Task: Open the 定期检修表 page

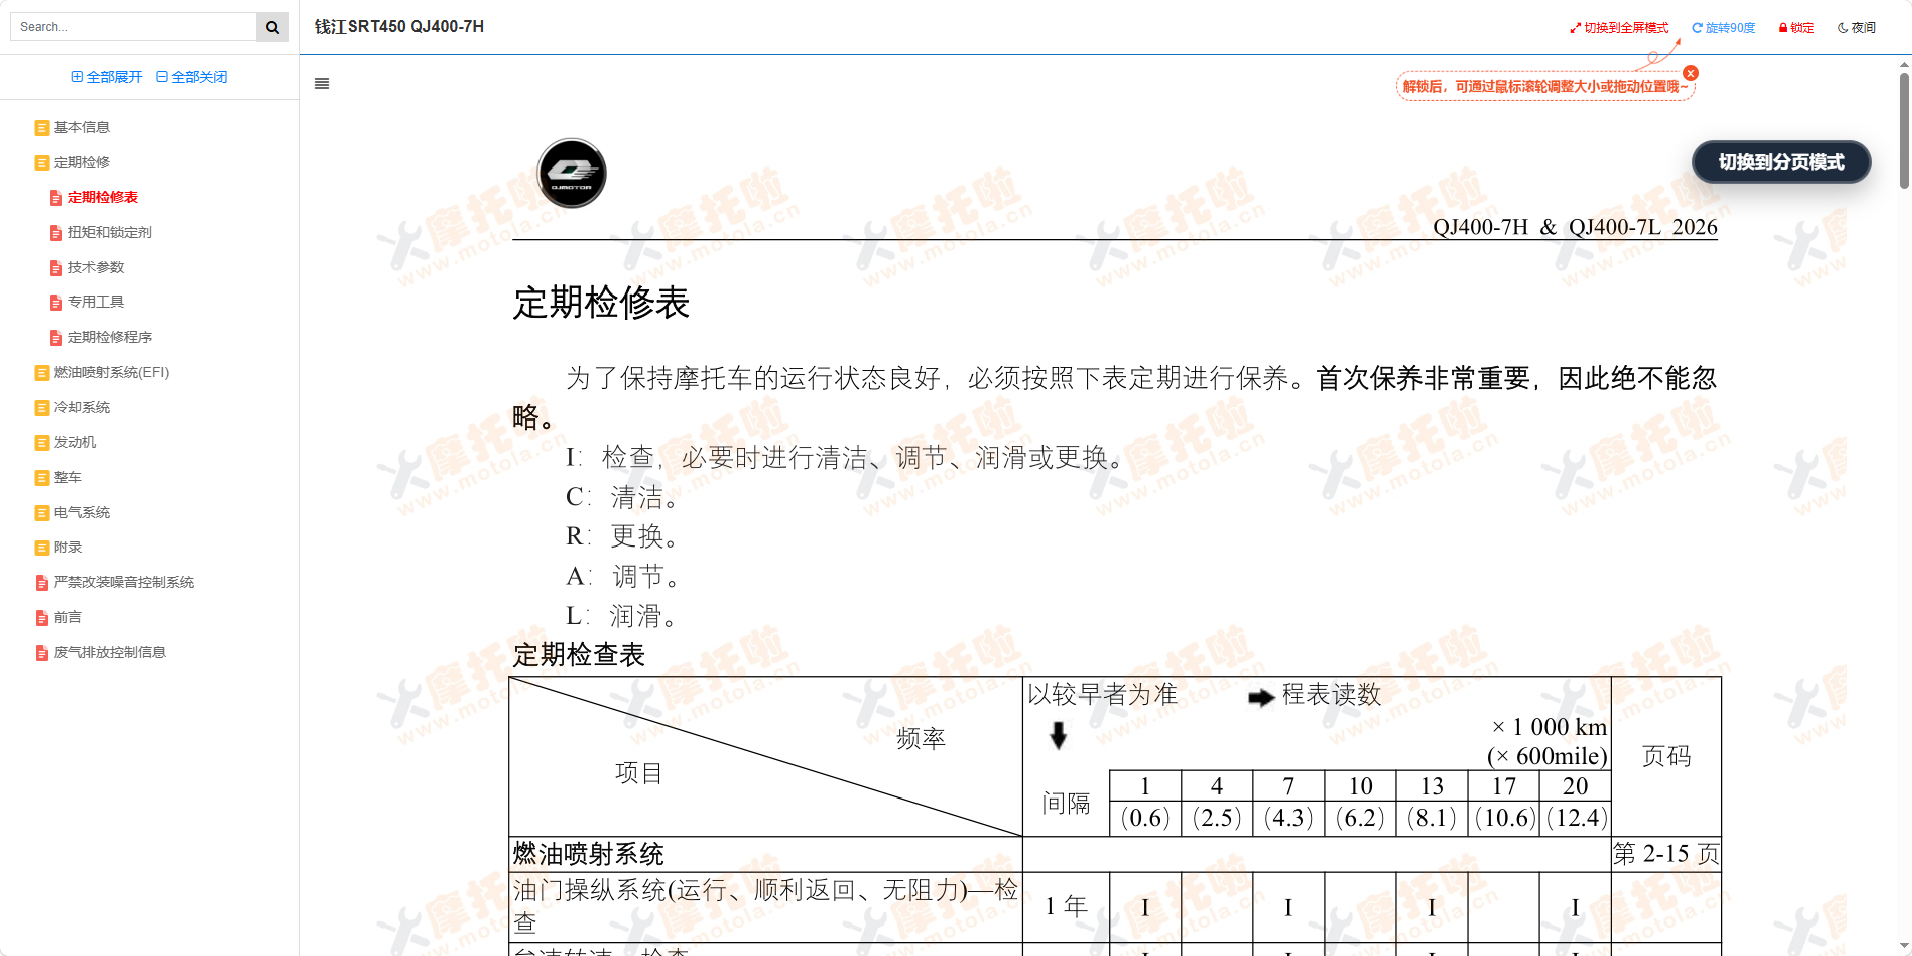Action: point(103,197)
